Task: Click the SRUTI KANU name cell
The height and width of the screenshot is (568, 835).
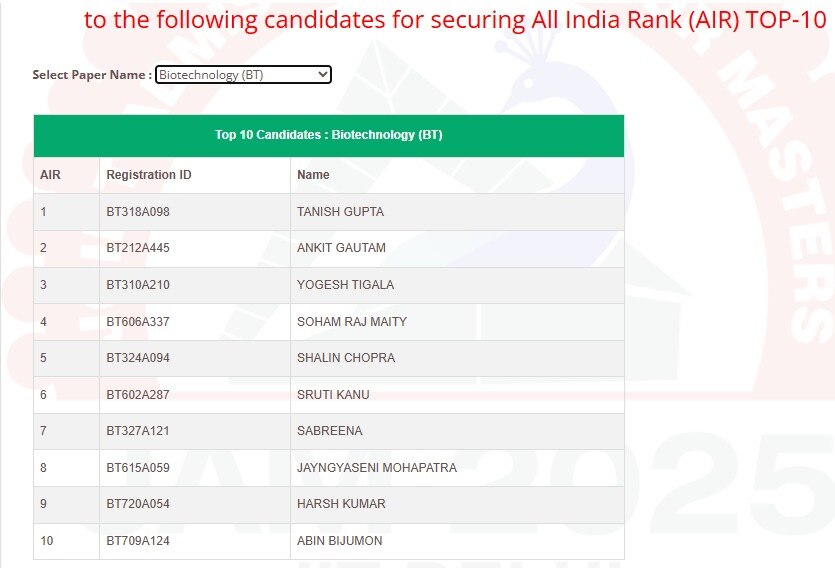Action: coord(333,395)
